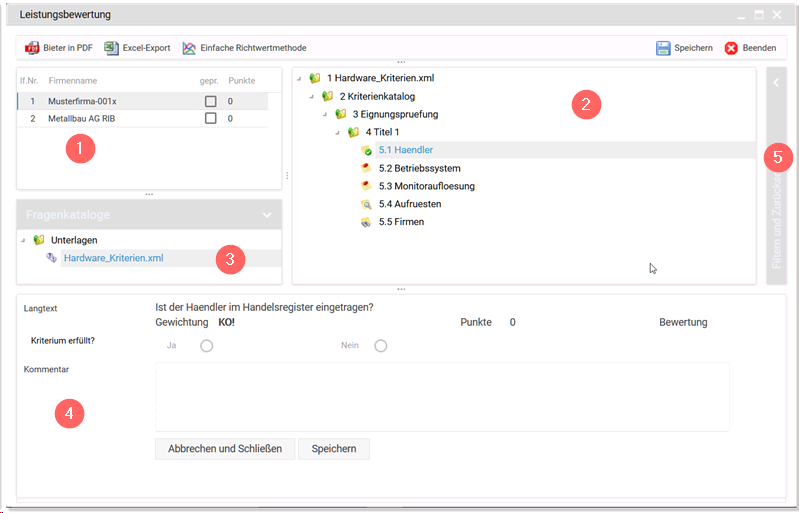Expand the Filtern und Zurücksetzen side panel
This screenshot has height=513, width=799.
[777, 84]
